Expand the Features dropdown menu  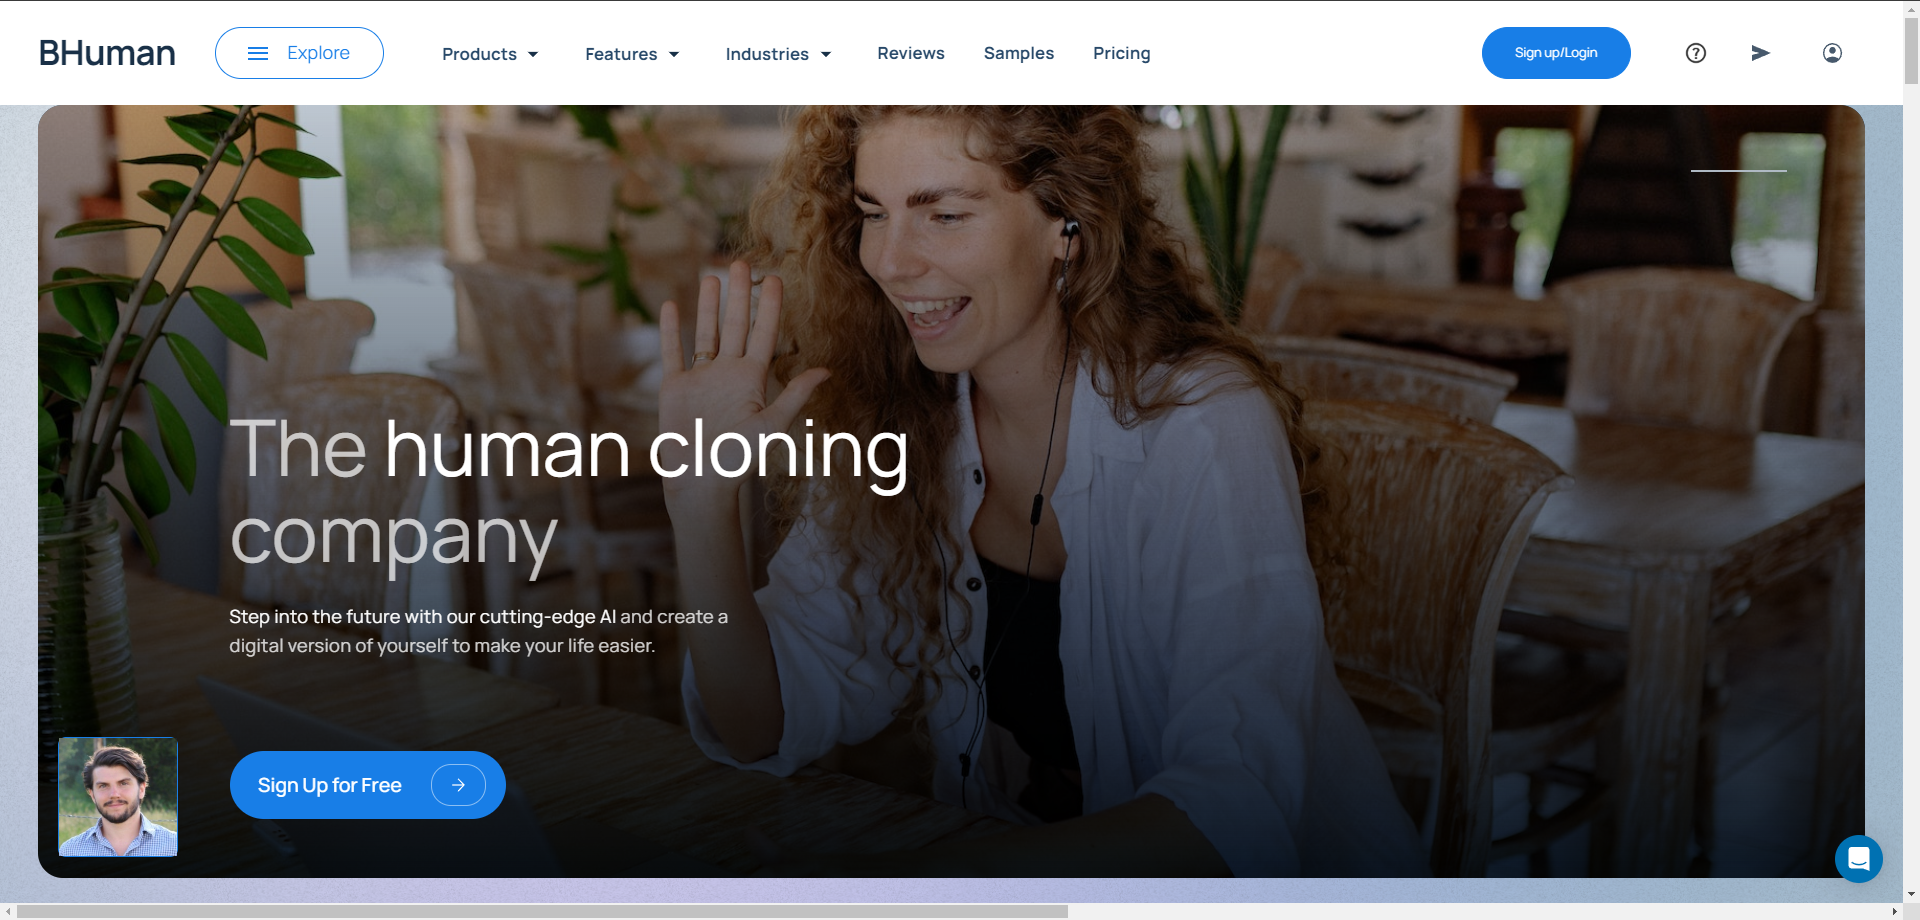tap(632, 54)
